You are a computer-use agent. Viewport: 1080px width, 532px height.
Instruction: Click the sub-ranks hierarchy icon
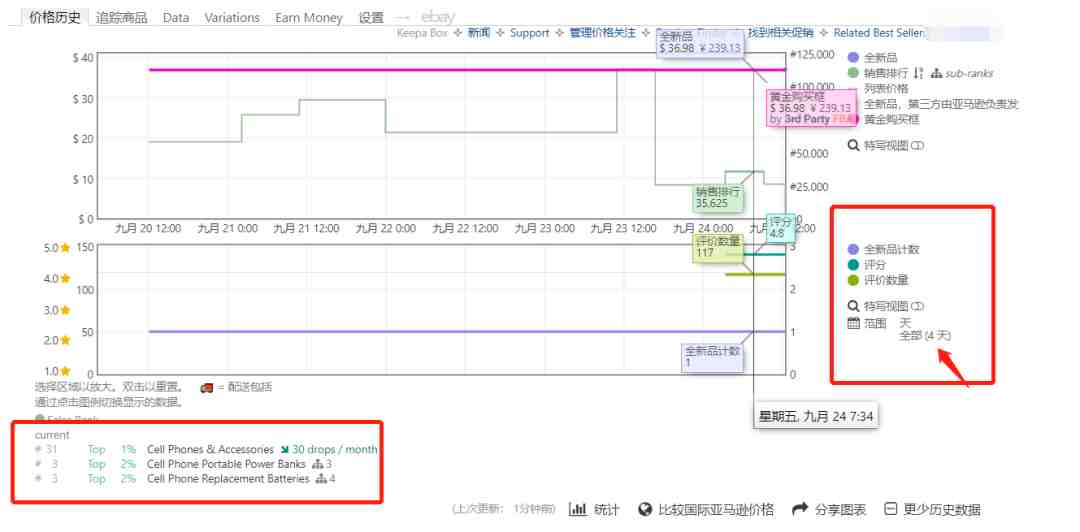click(936, 73)
